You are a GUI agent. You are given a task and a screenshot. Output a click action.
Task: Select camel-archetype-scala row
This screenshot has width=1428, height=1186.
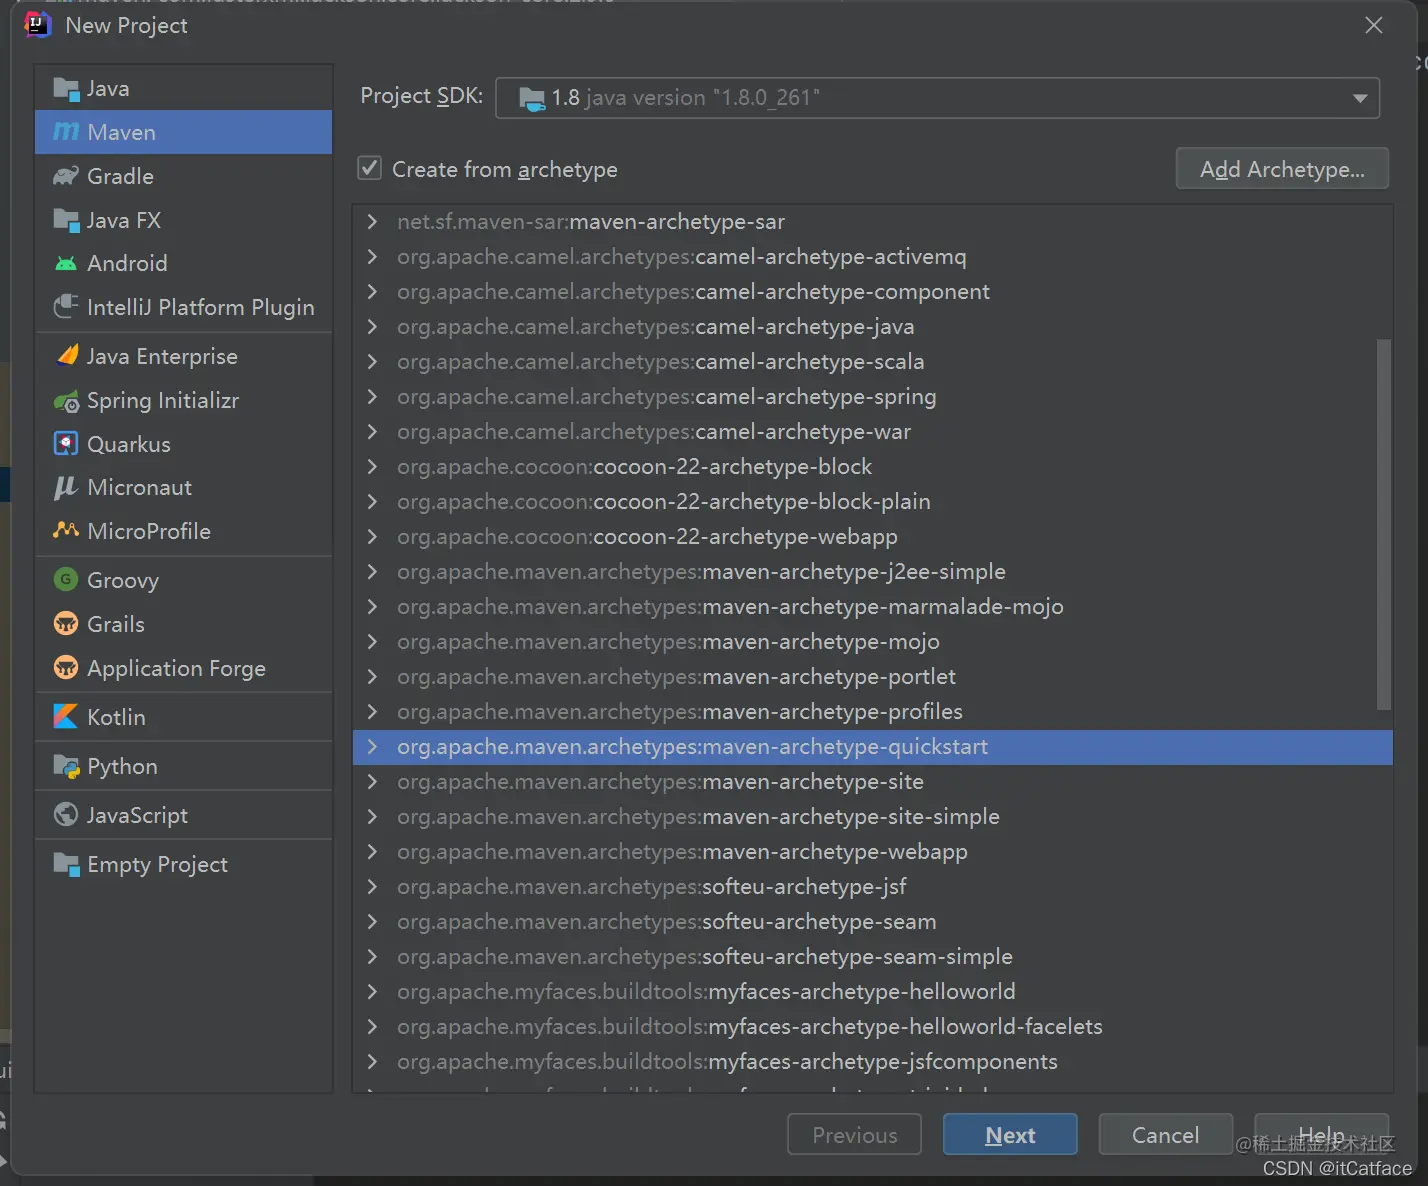pyautogui.click(x=873, y=361)
